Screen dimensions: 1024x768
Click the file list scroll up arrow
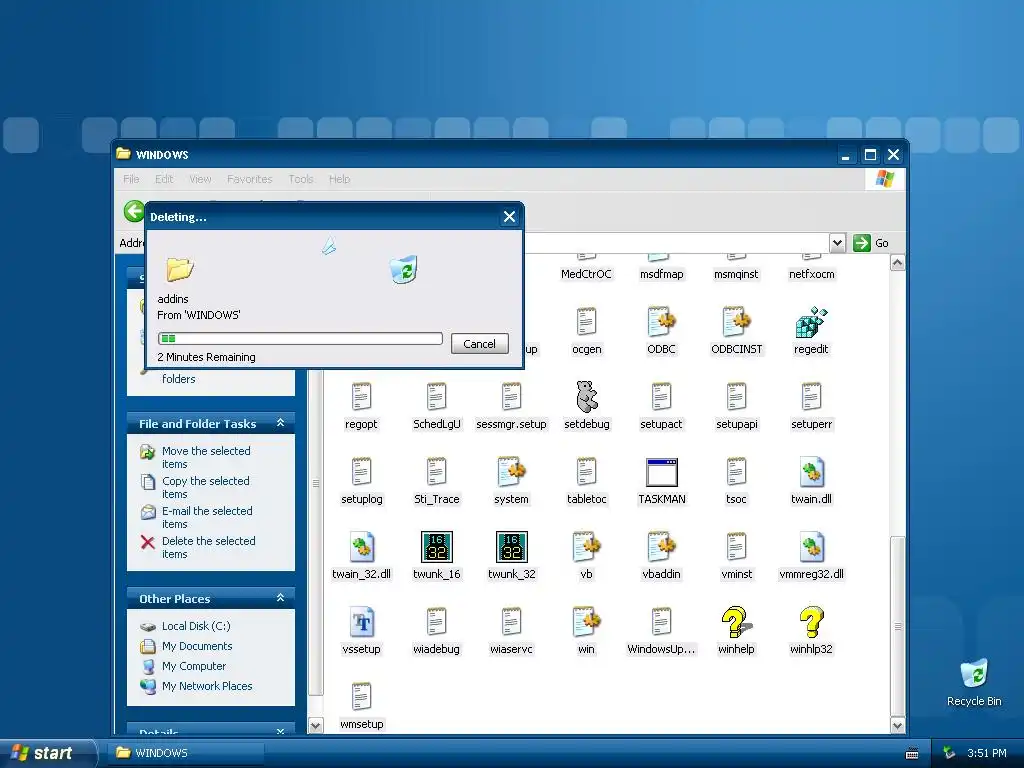coord(897,263)
